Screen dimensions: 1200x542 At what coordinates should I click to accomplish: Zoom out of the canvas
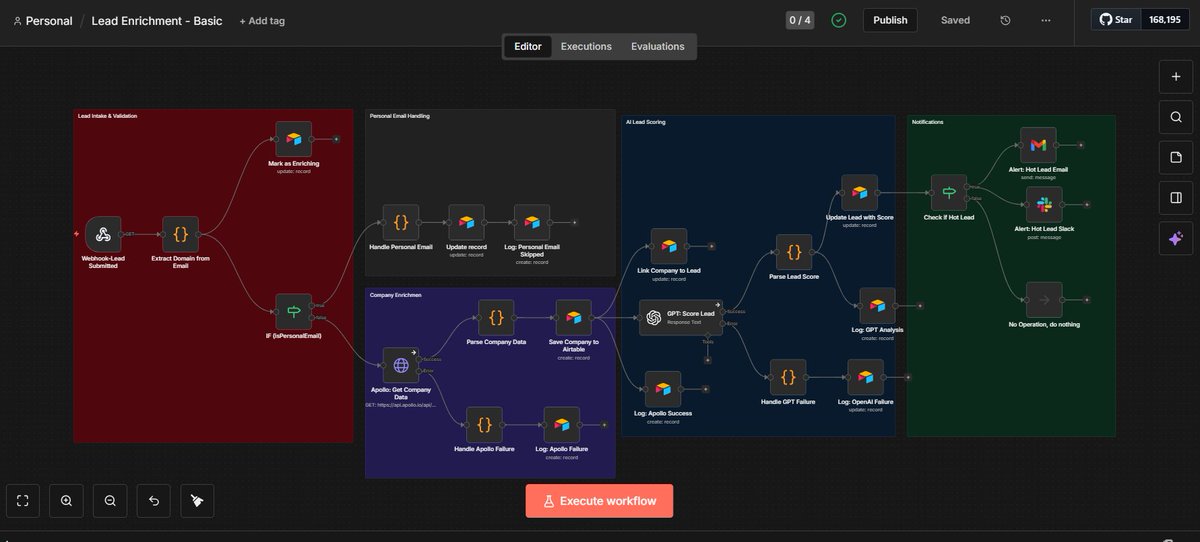(x=110, y=501)
